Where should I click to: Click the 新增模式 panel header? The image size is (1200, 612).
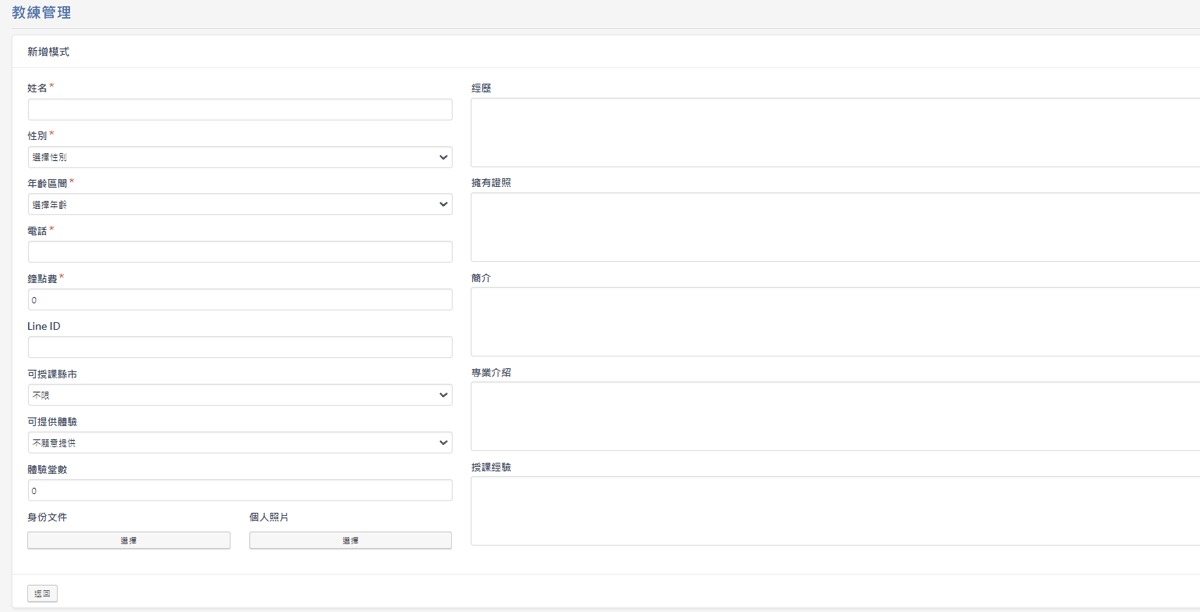tap(48, 51)
